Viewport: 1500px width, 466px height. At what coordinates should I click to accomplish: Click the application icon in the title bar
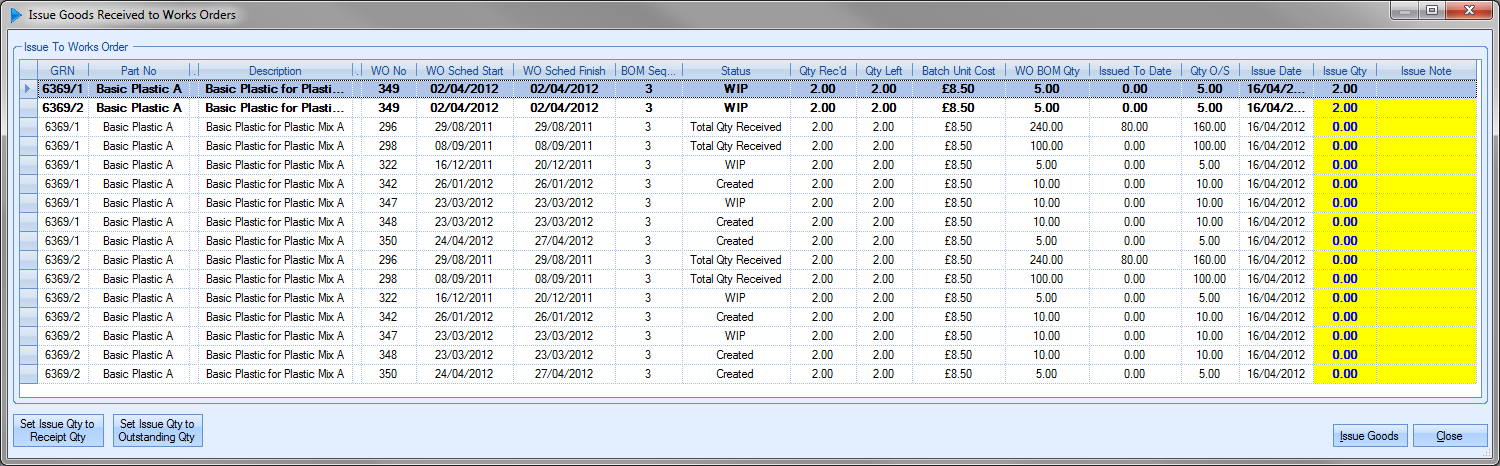point(15,14)
